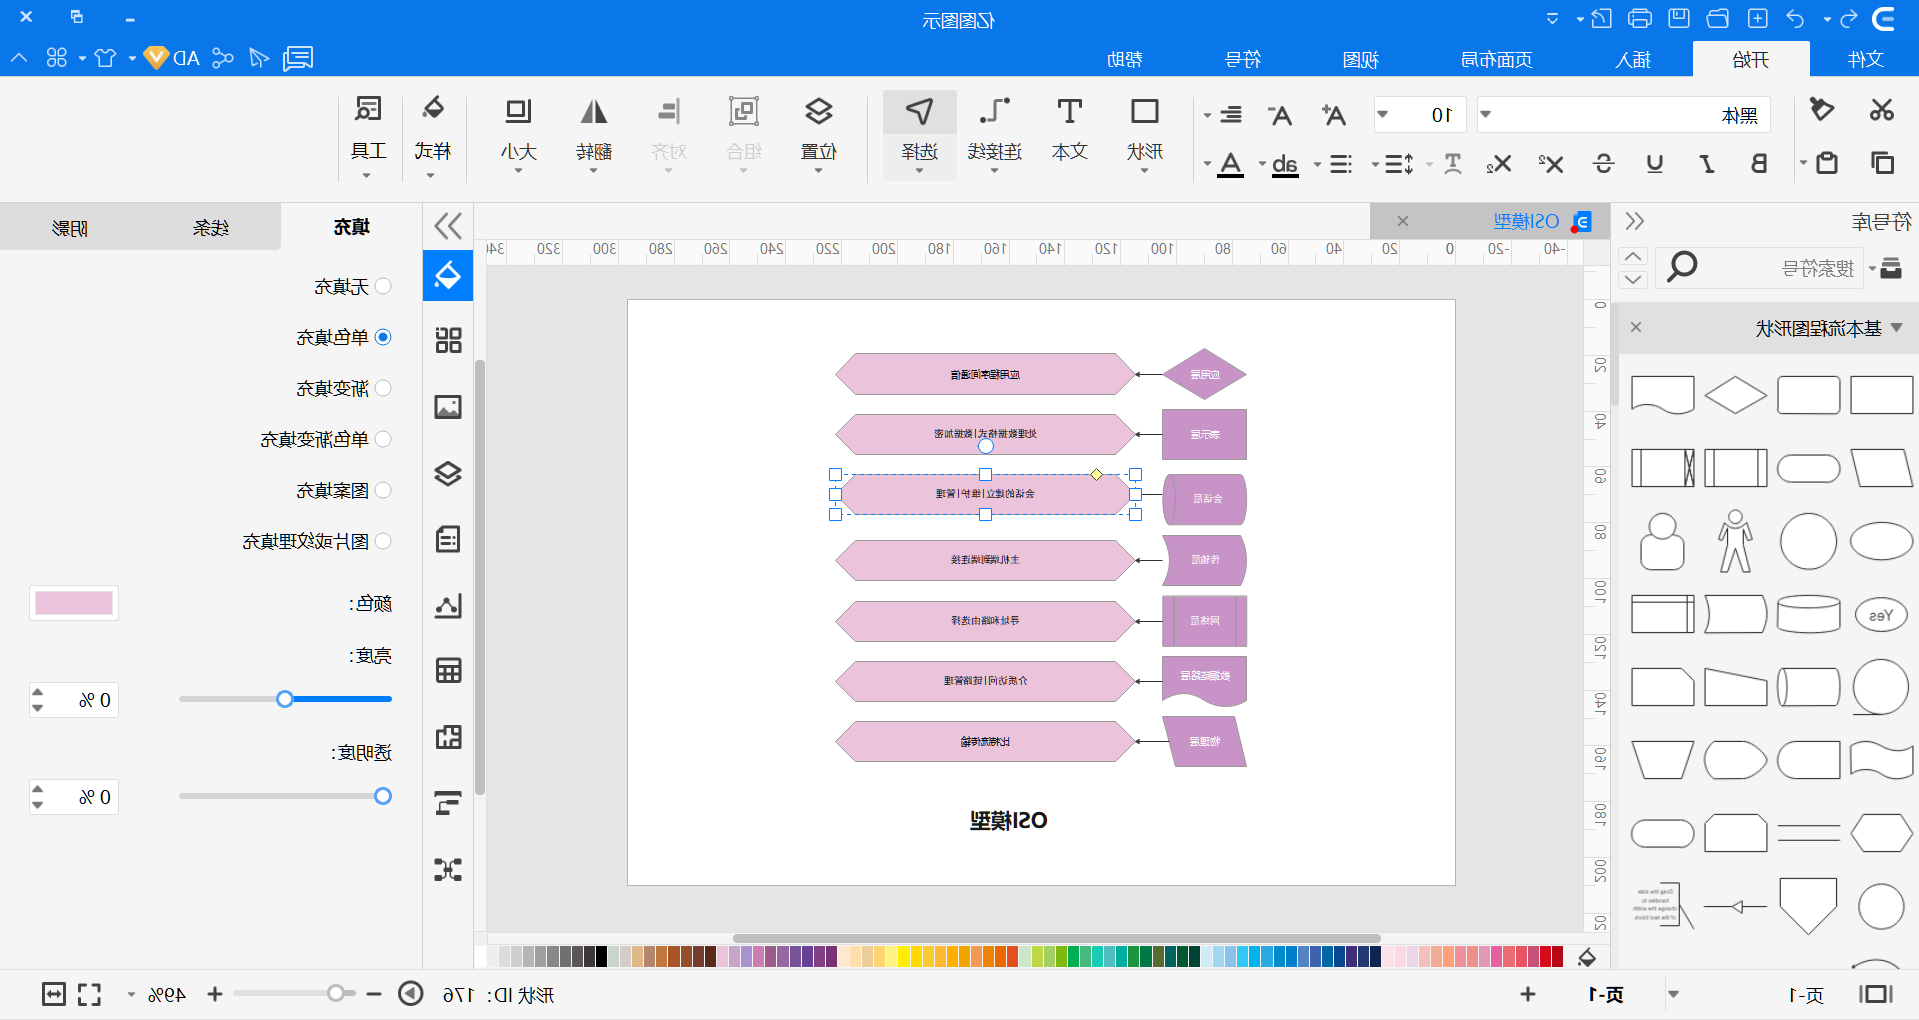1919x1020 pixels.
Task: Click the Copy icon in the ribbon
Action: [x=1882, y=162]
